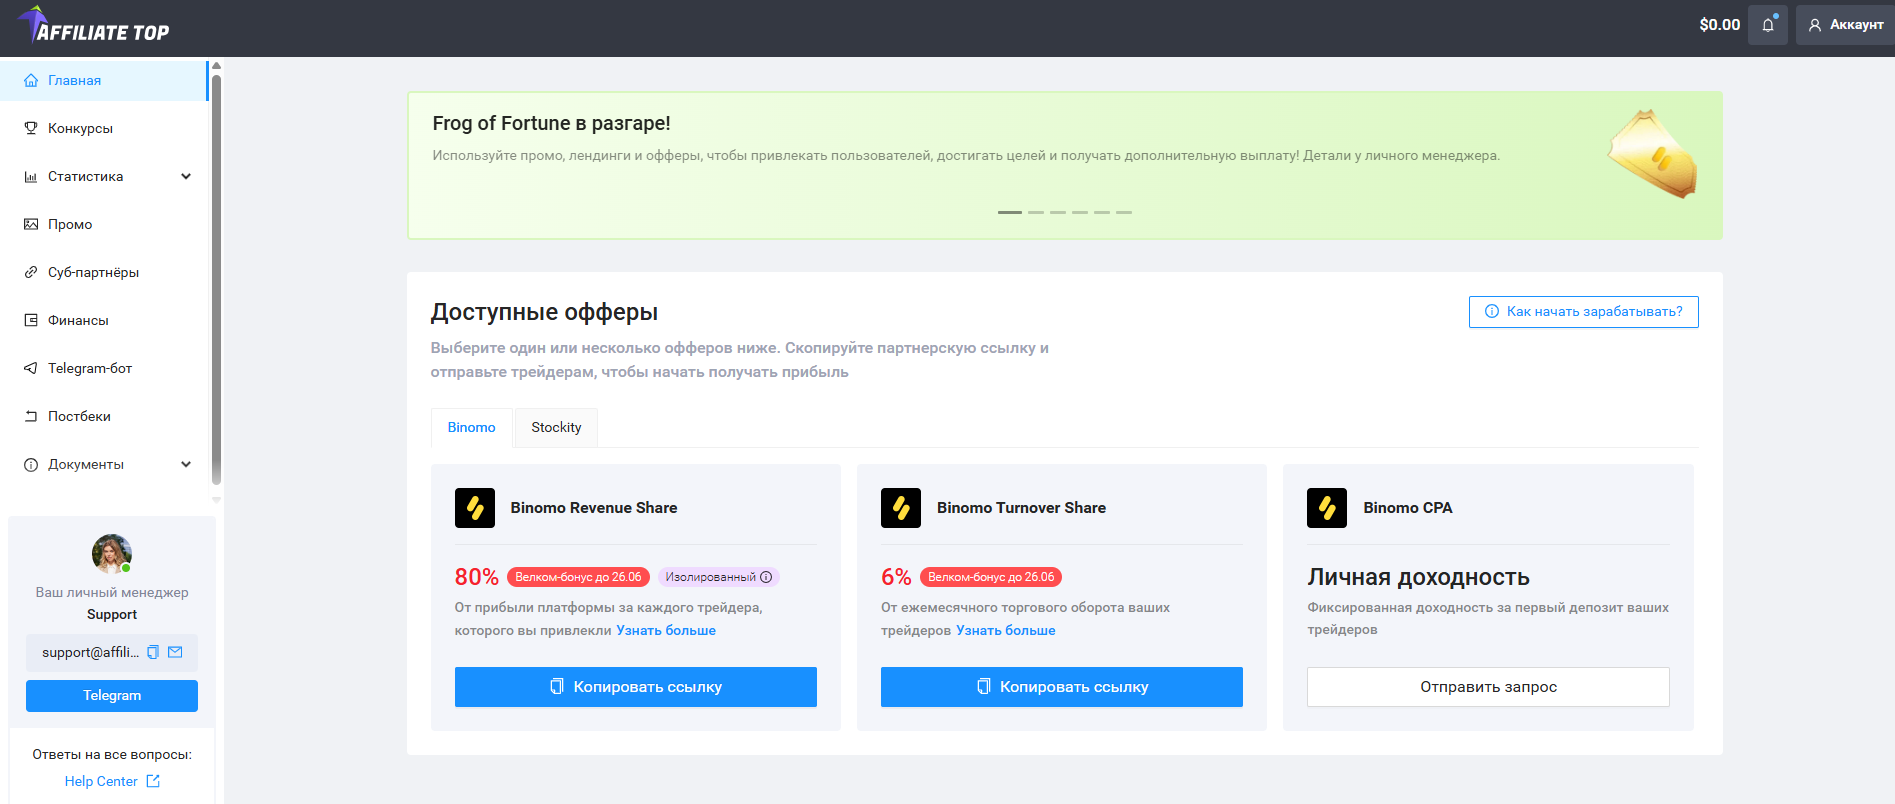Switch to the Stockity tab
This screenshot has height=804, width=1895.
[x=556, y=427]
